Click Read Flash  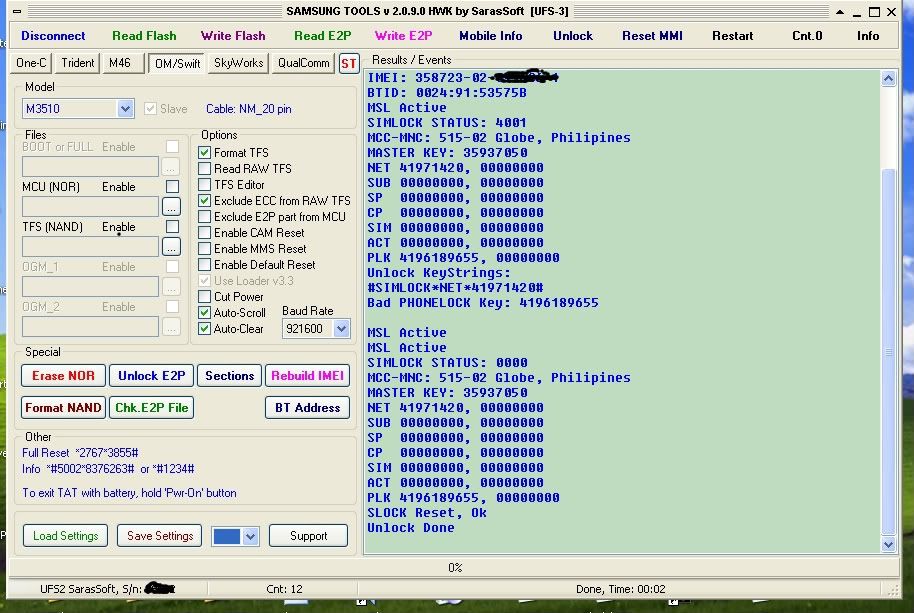click(145, 36)
